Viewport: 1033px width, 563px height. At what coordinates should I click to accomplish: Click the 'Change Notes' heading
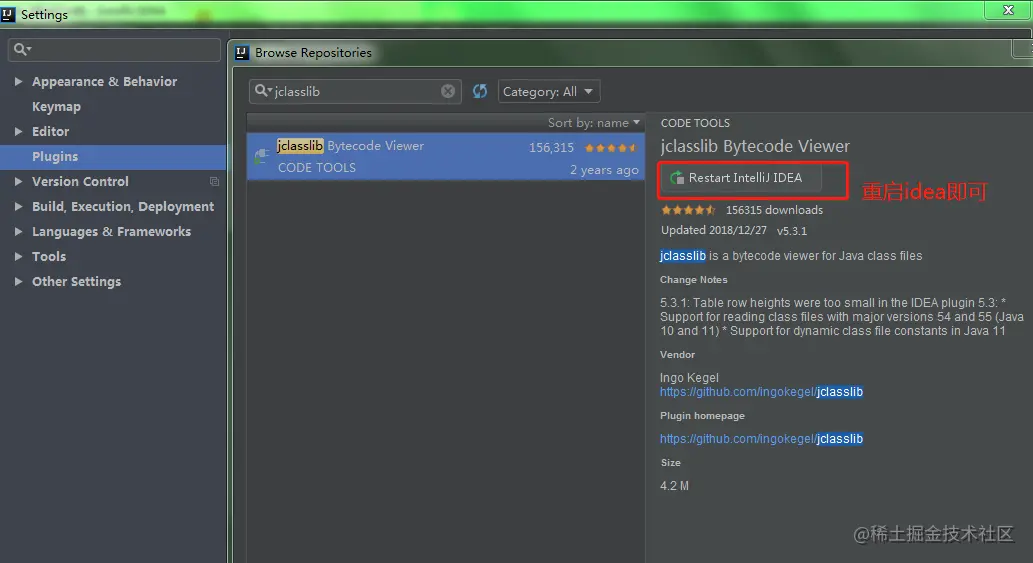(x=694, y=280)
